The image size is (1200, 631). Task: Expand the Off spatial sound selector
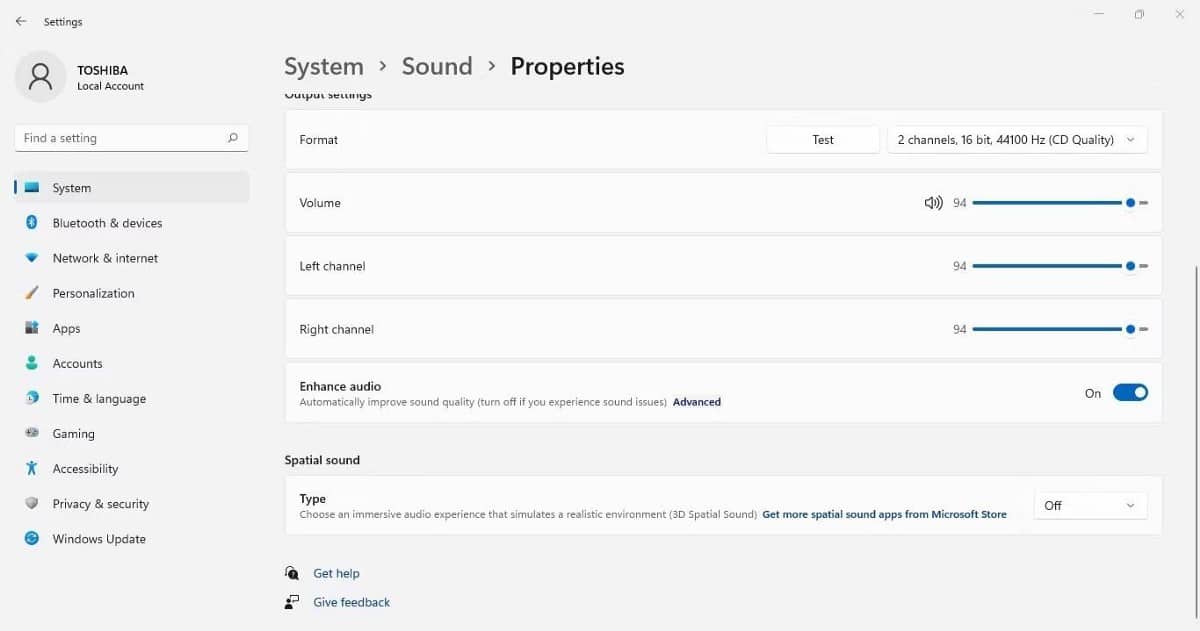click(1089, 505)
